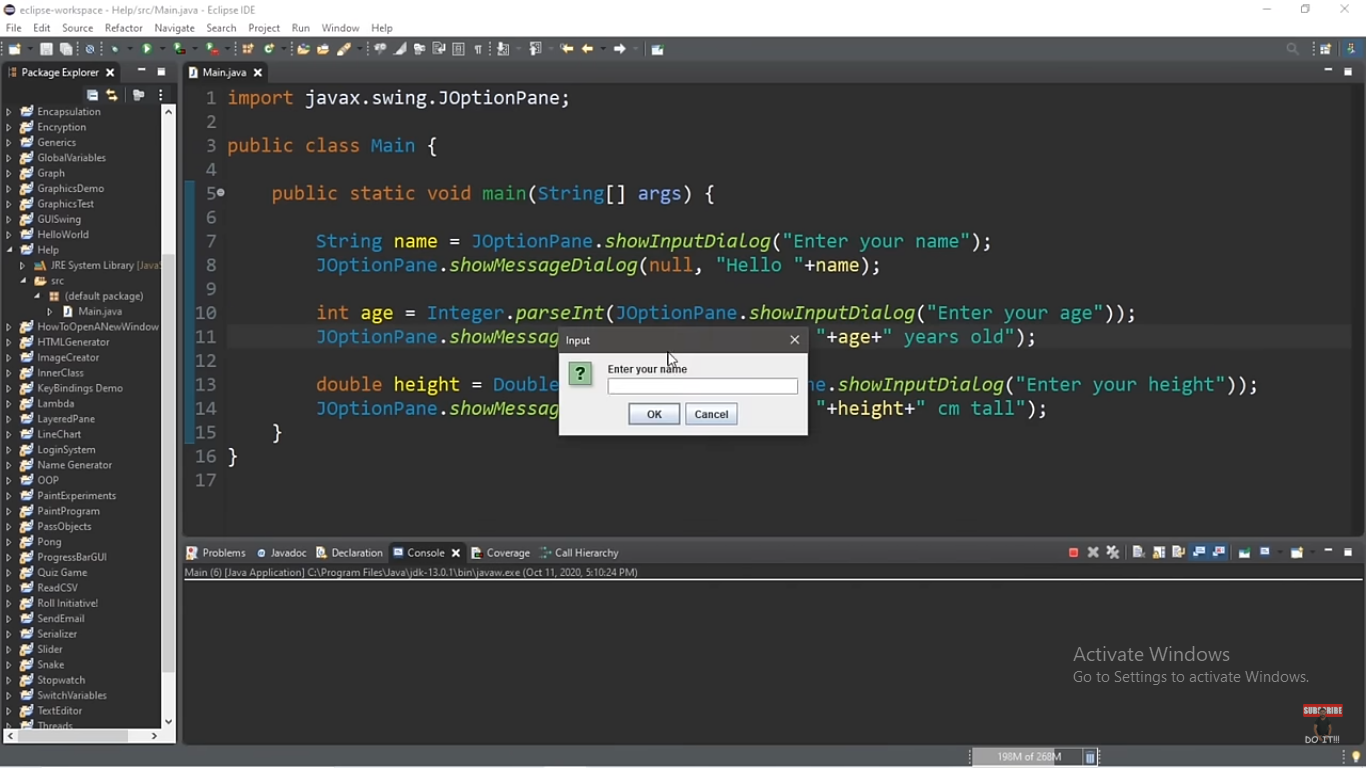The height and width of the screenshot is (768, 1366).
Task: Close the Main.java editor tab
Action: [x=258, y=73]
